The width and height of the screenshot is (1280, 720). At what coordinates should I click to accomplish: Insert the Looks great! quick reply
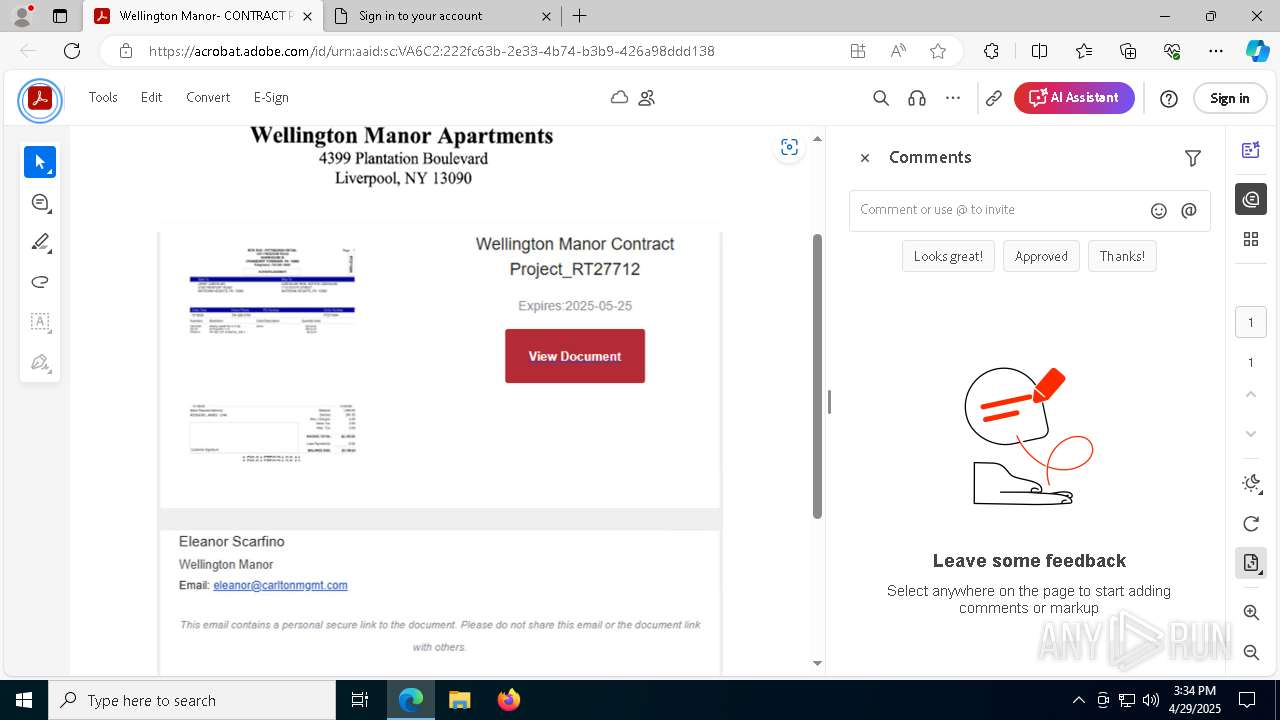948,256
